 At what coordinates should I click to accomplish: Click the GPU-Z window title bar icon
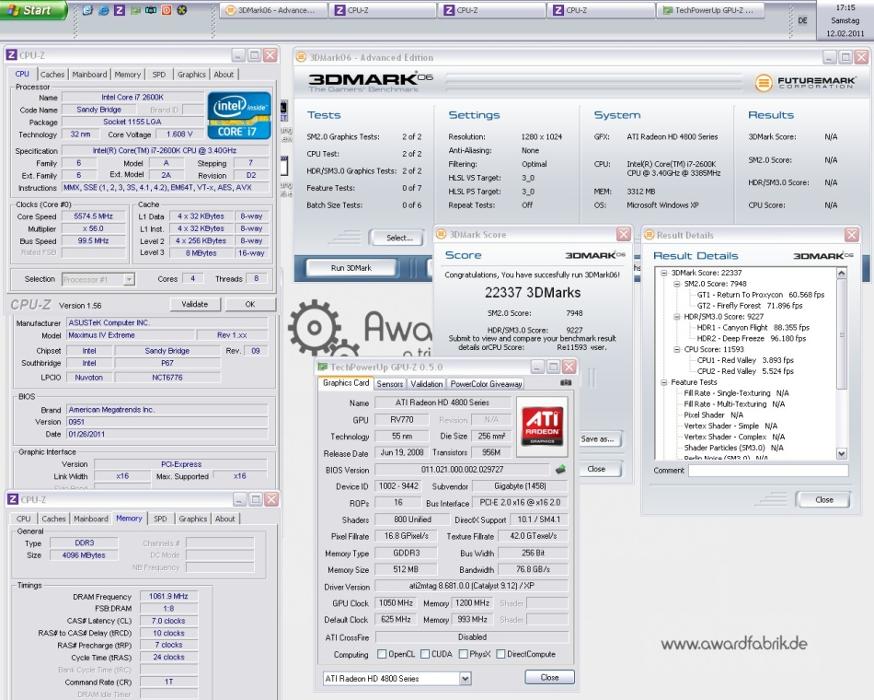pyautogui.click(x=322, y=367)
